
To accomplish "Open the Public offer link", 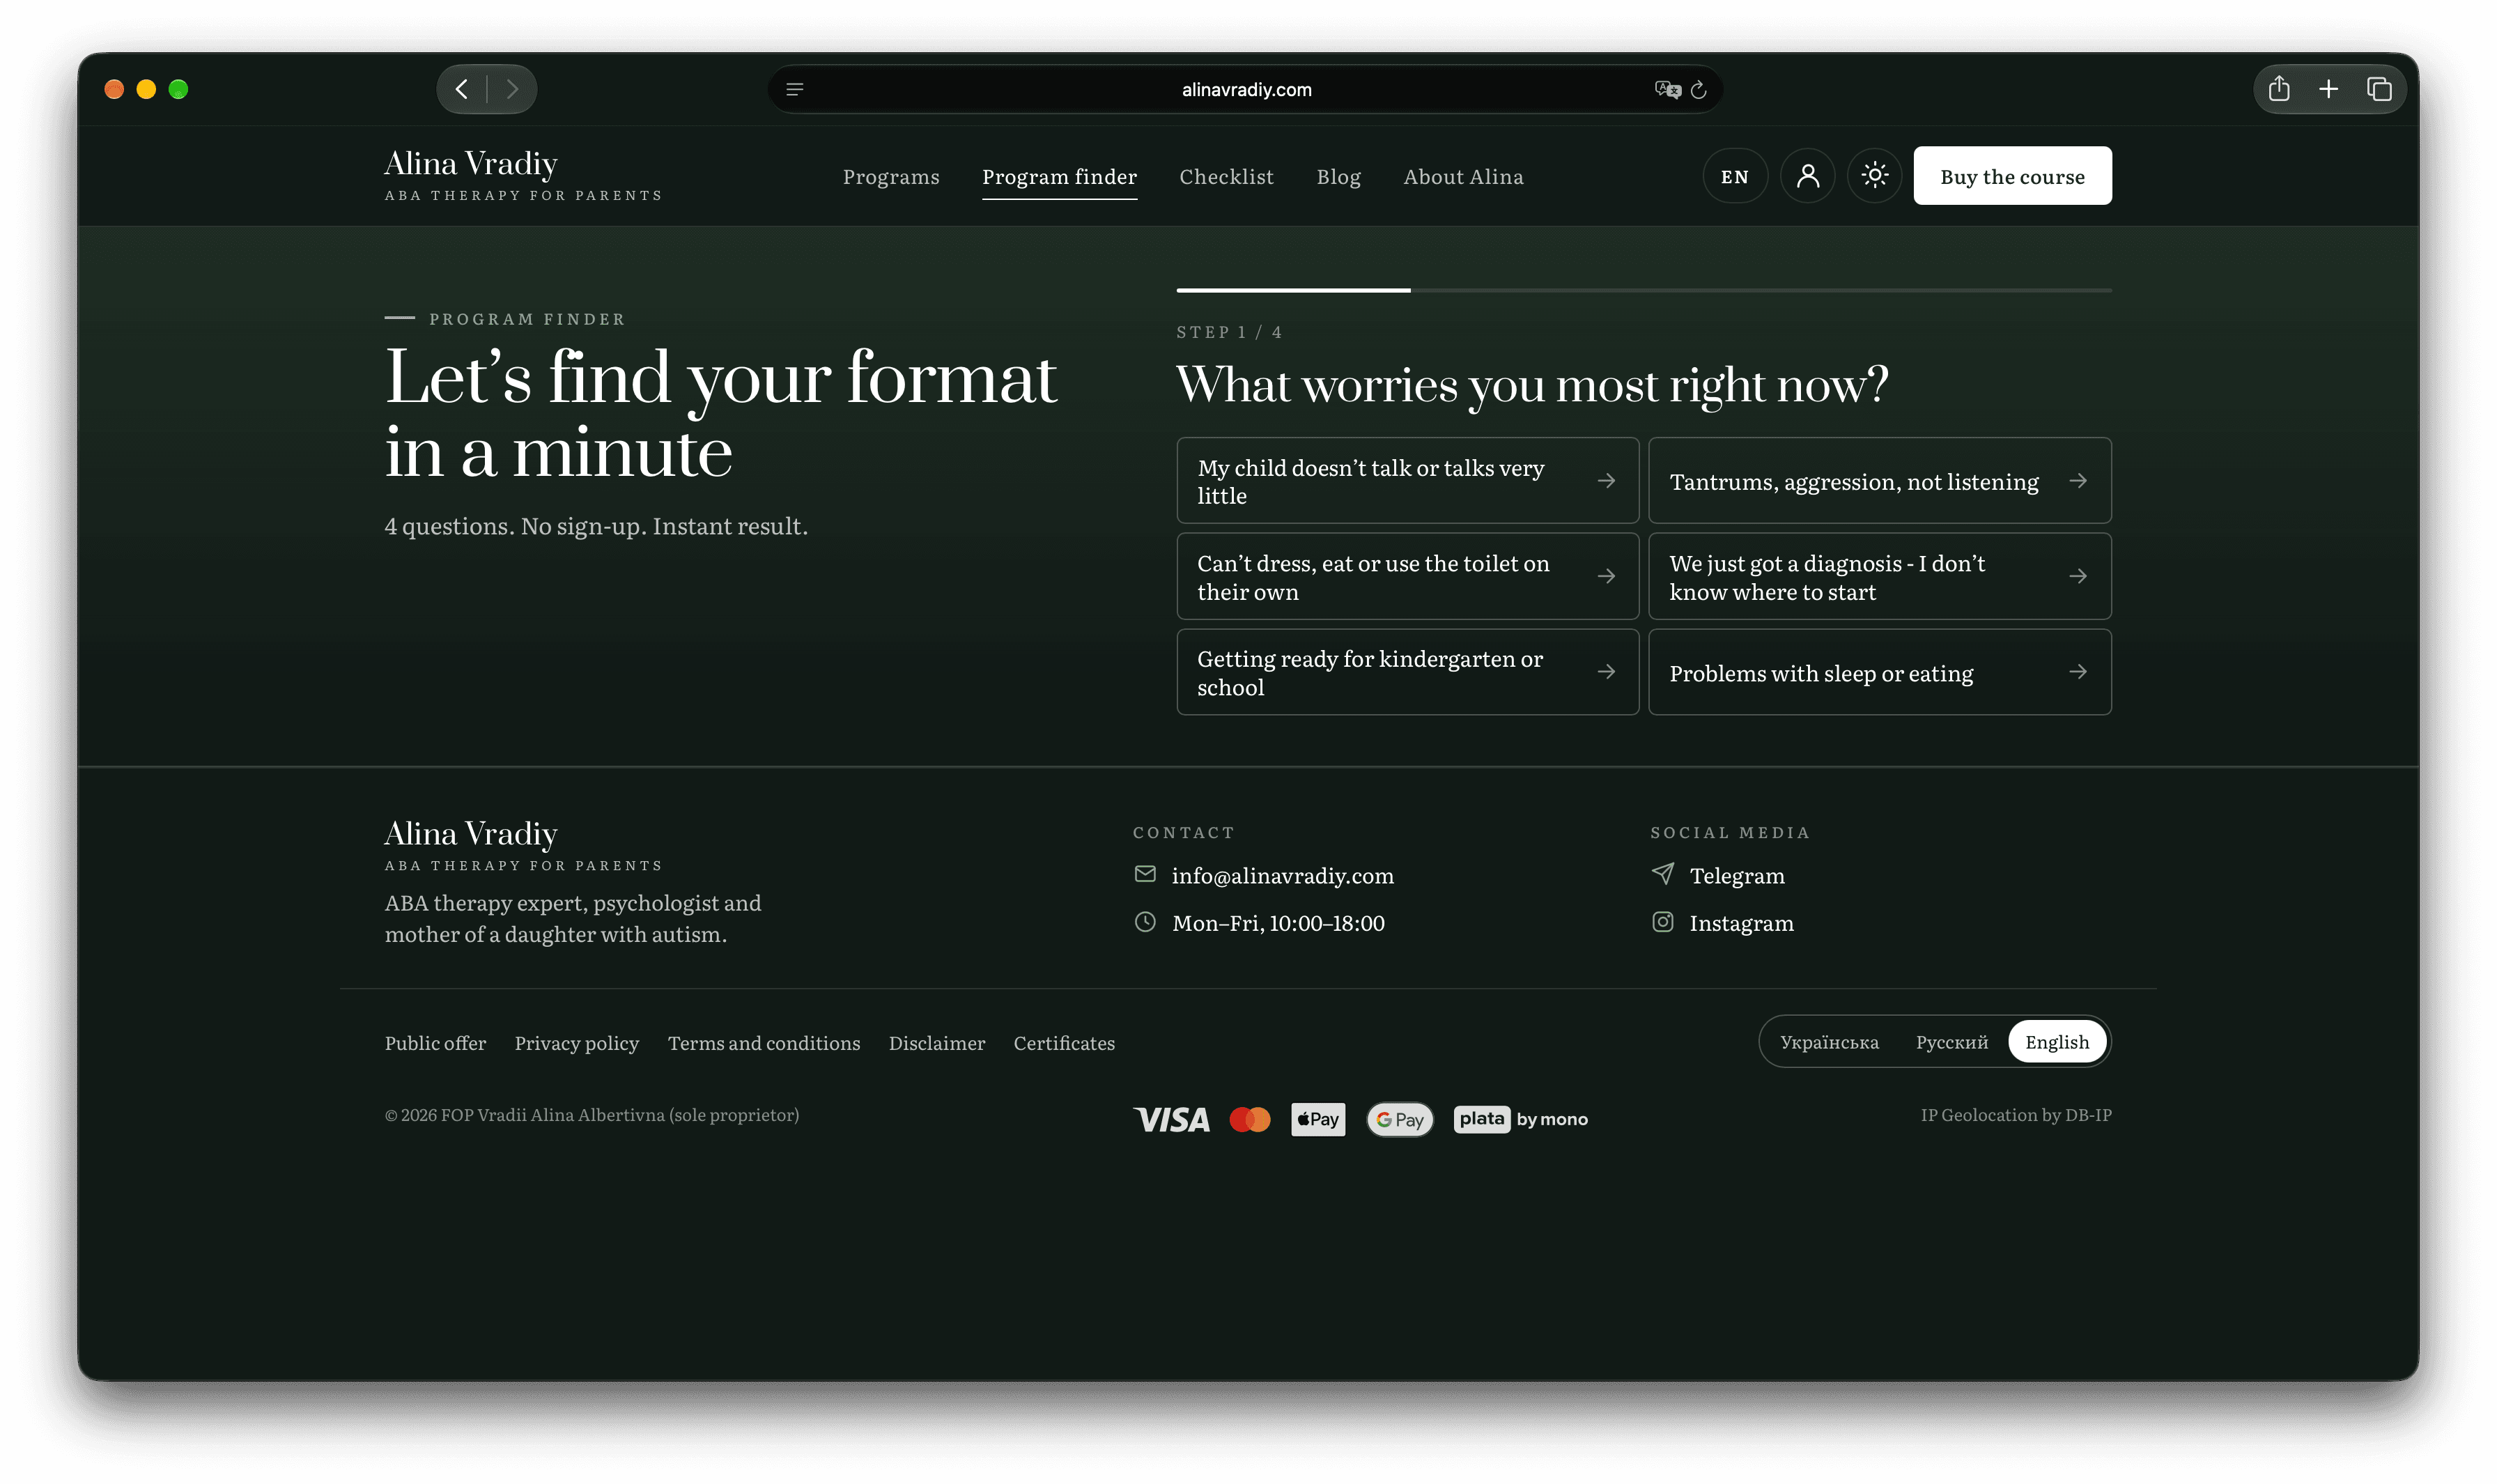I will (435, 1043).
